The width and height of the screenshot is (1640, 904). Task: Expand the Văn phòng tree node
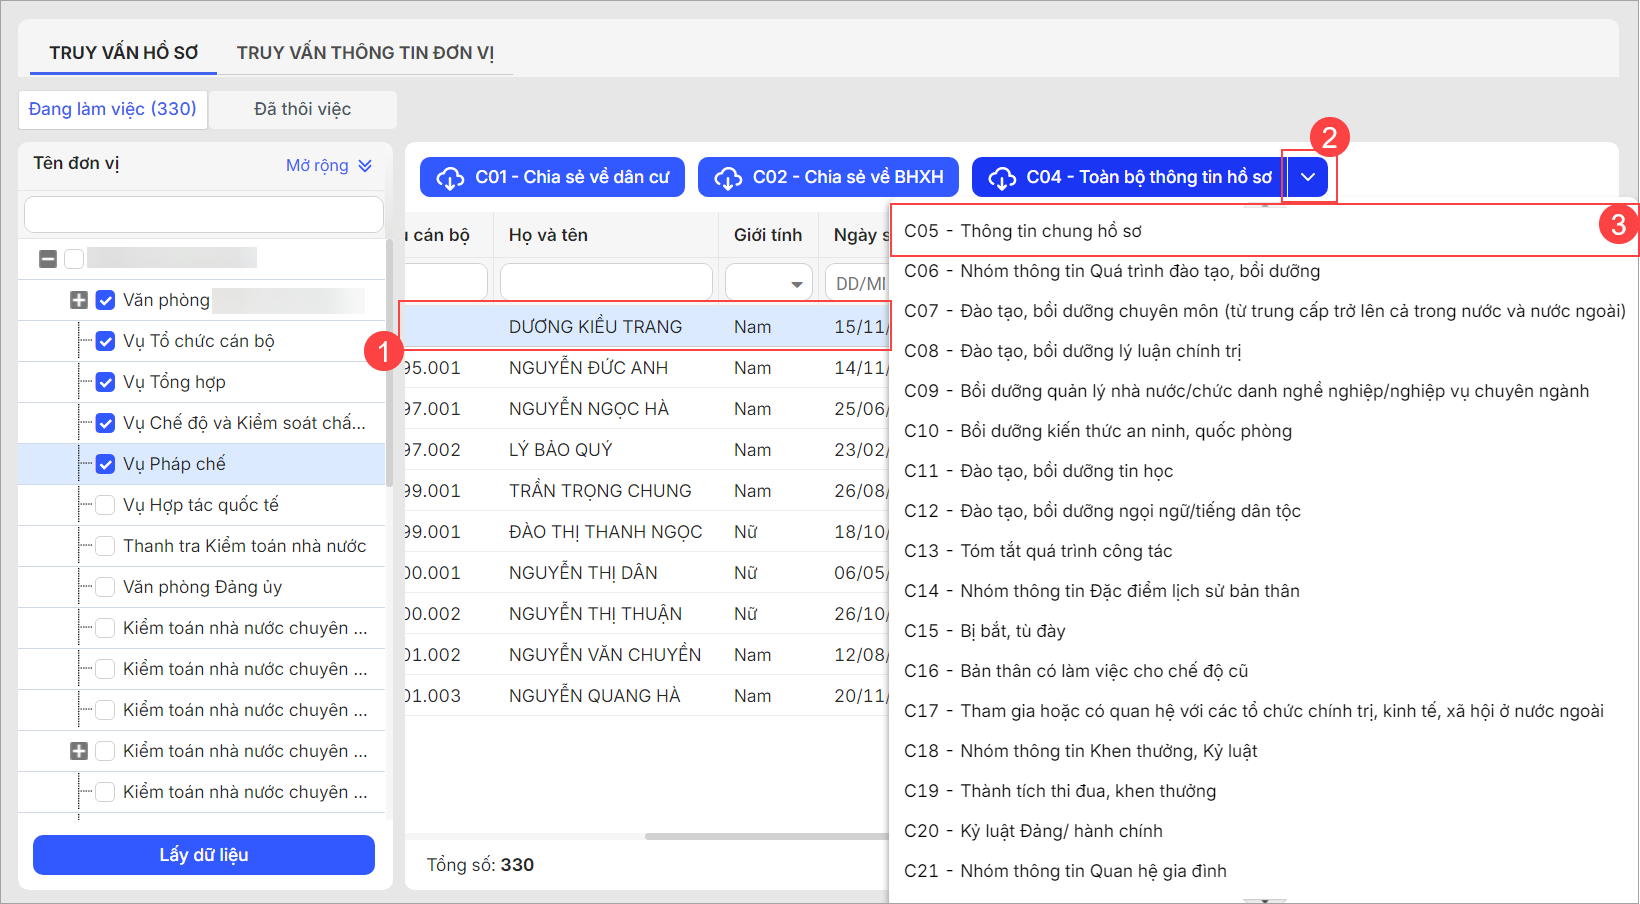tap(79, 300)
